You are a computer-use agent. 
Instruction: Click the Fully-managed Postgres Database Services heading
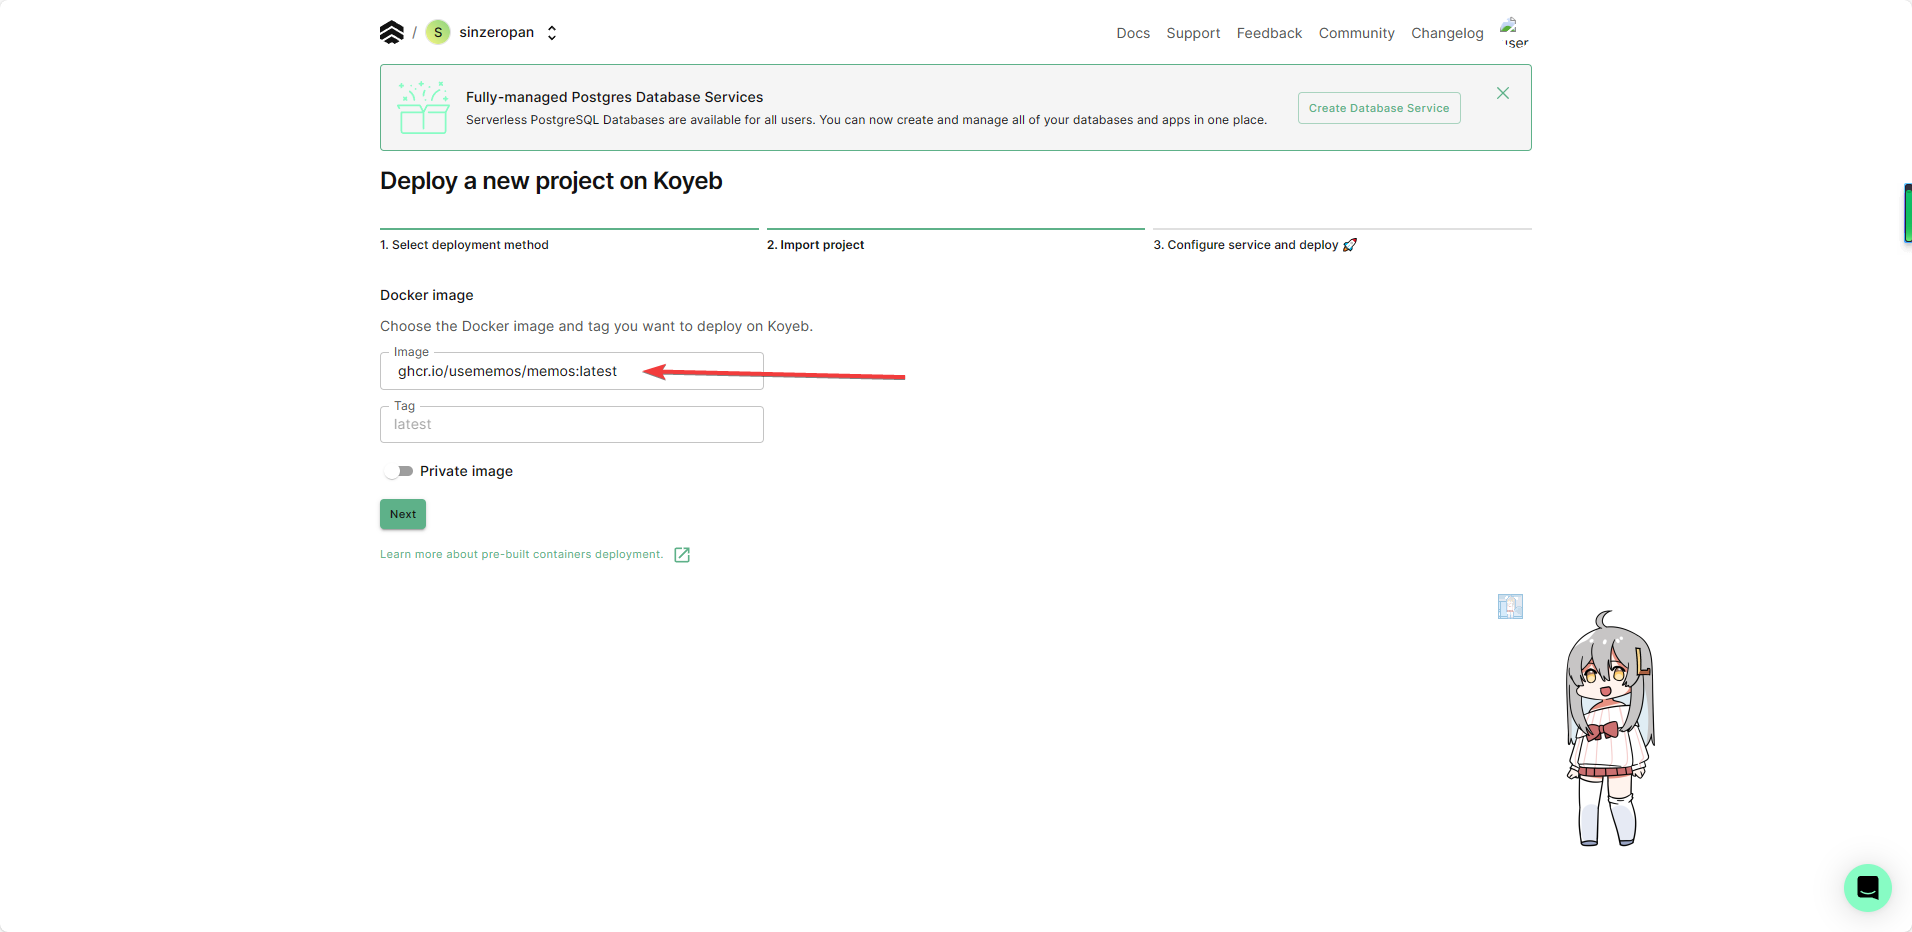point(614,97)
